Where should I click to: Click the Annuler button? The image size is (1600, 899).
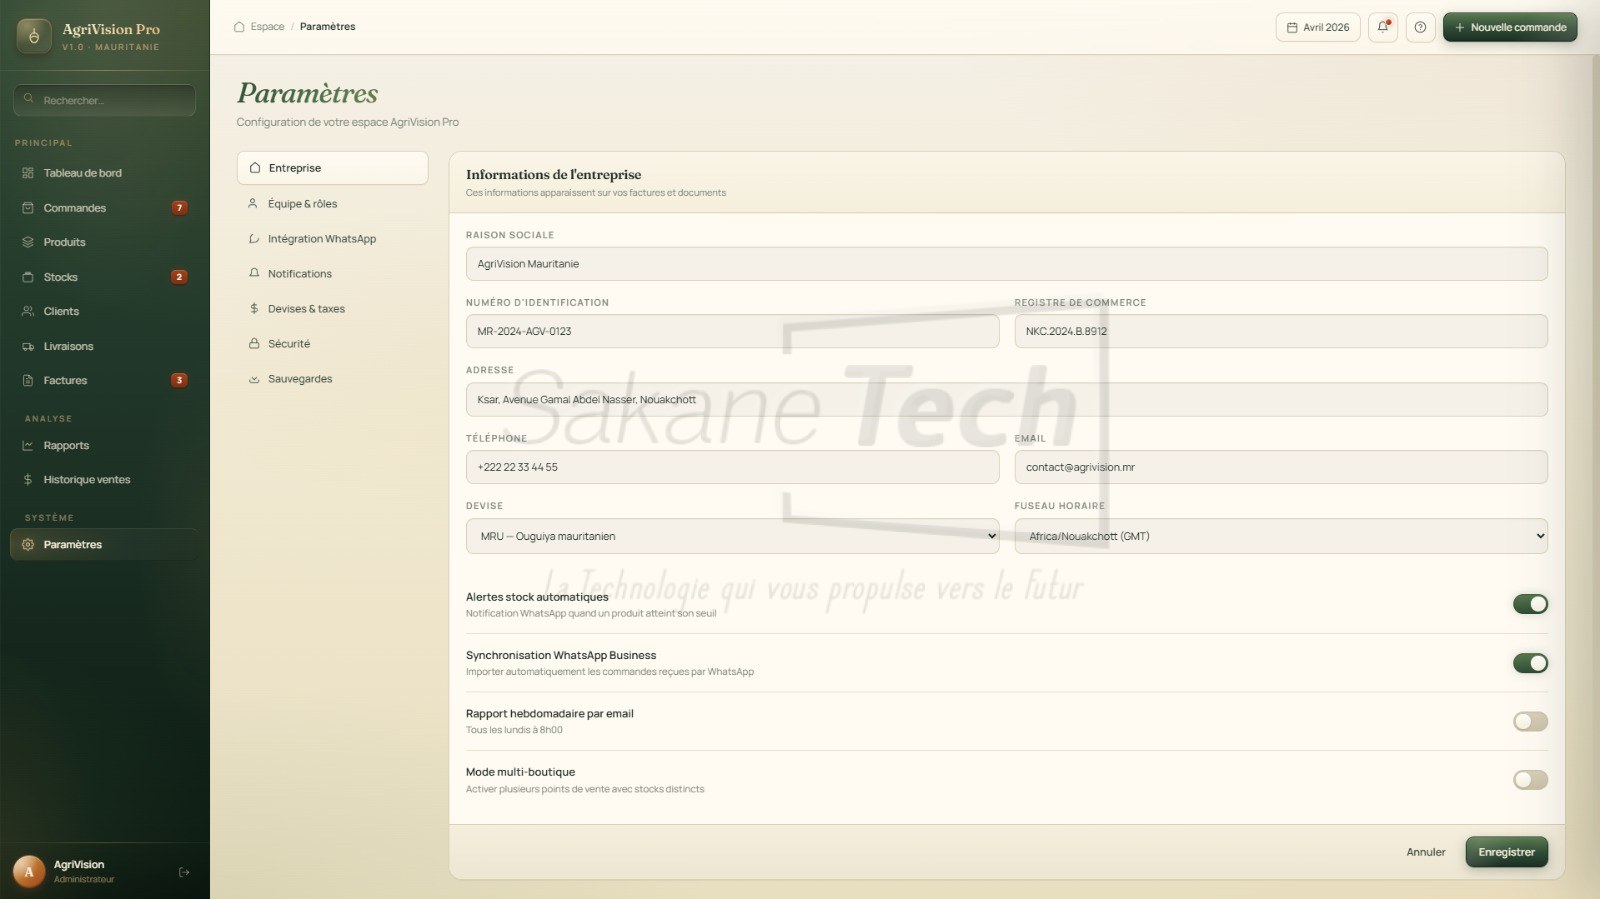coord(1426,852)
